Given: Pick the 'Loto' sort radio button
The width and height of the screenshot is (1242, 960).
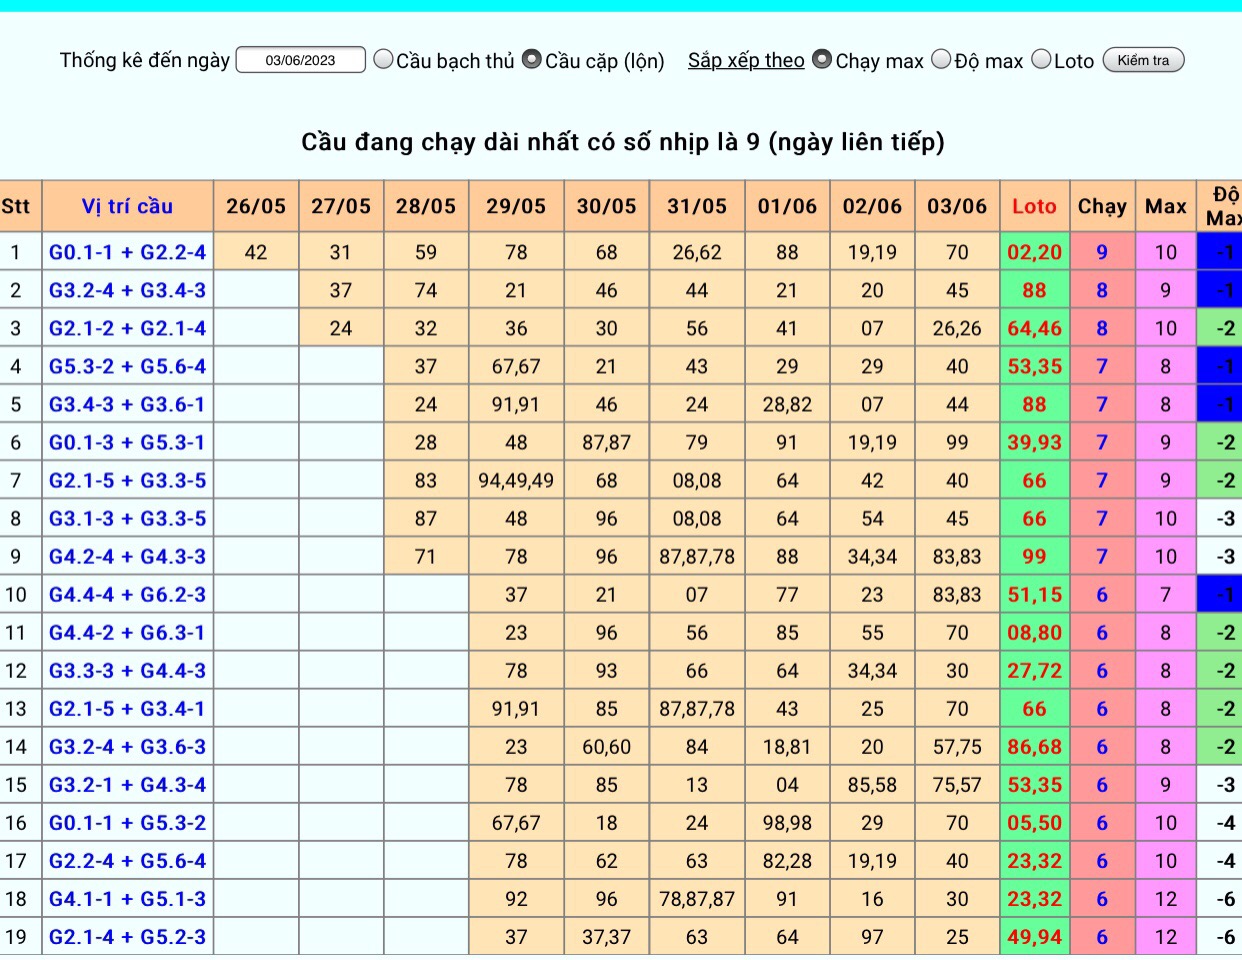Looking at the screenshot, I should point(1041,59).
